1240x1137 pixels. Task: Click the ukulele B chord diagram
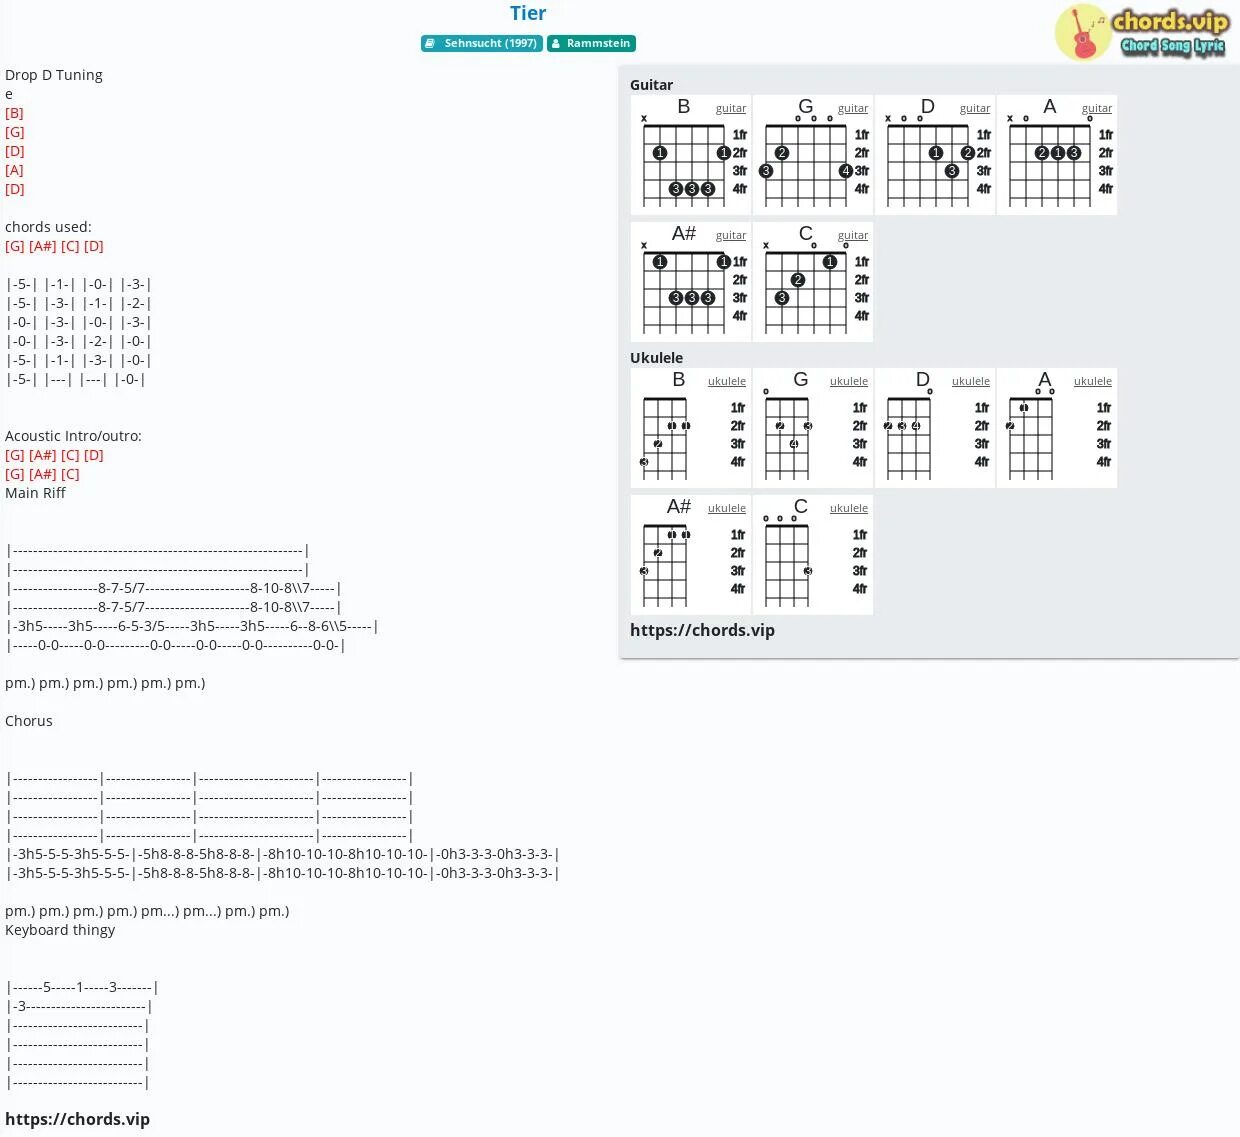coord(691,428)
